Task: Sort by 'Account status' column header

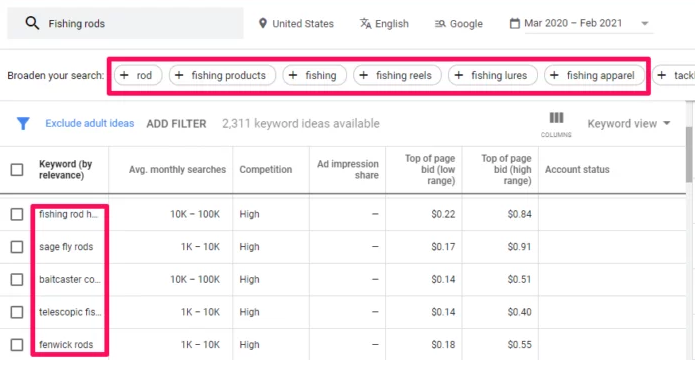Action: [x=577, y=170]
